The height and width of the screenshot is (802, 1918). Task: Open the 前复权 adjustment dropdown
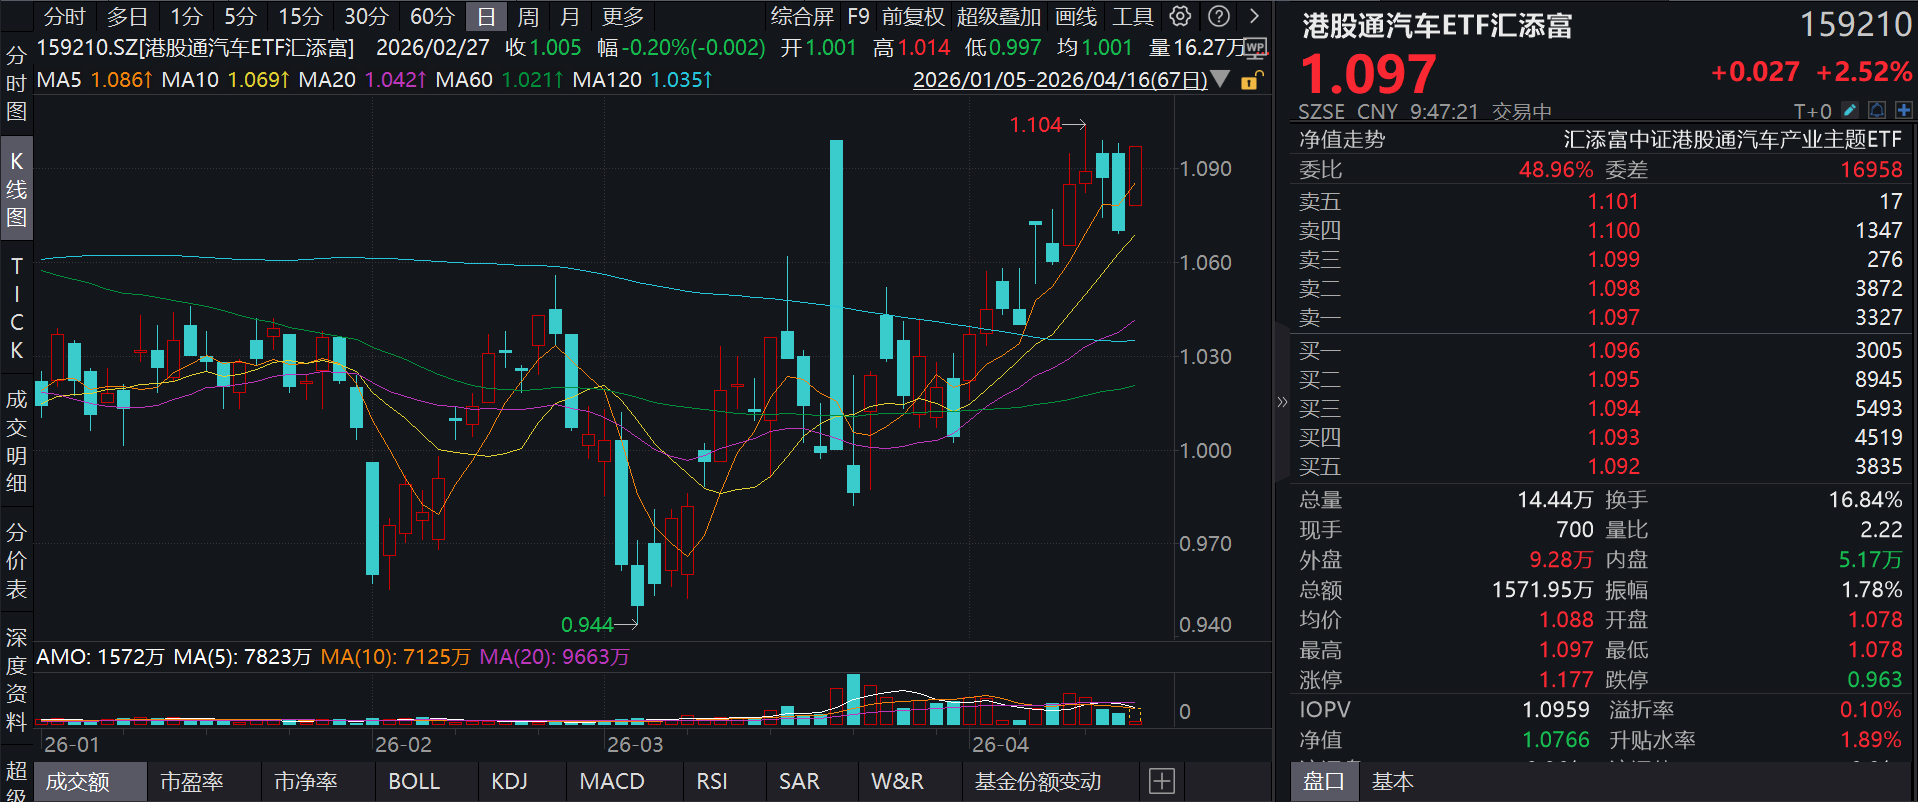[912, 16]
